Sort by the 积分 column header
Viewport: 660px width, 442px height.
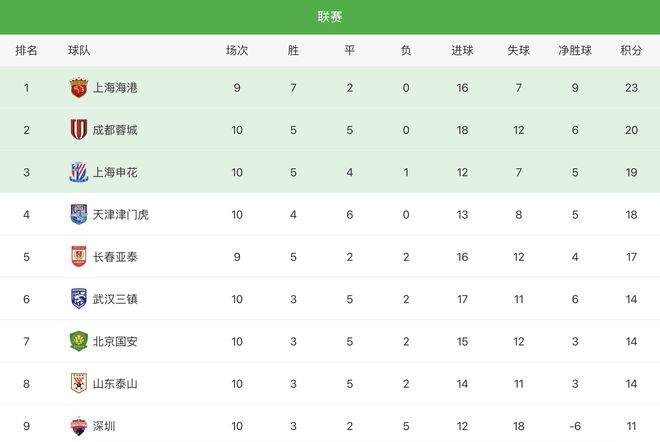tap(631, 50)
